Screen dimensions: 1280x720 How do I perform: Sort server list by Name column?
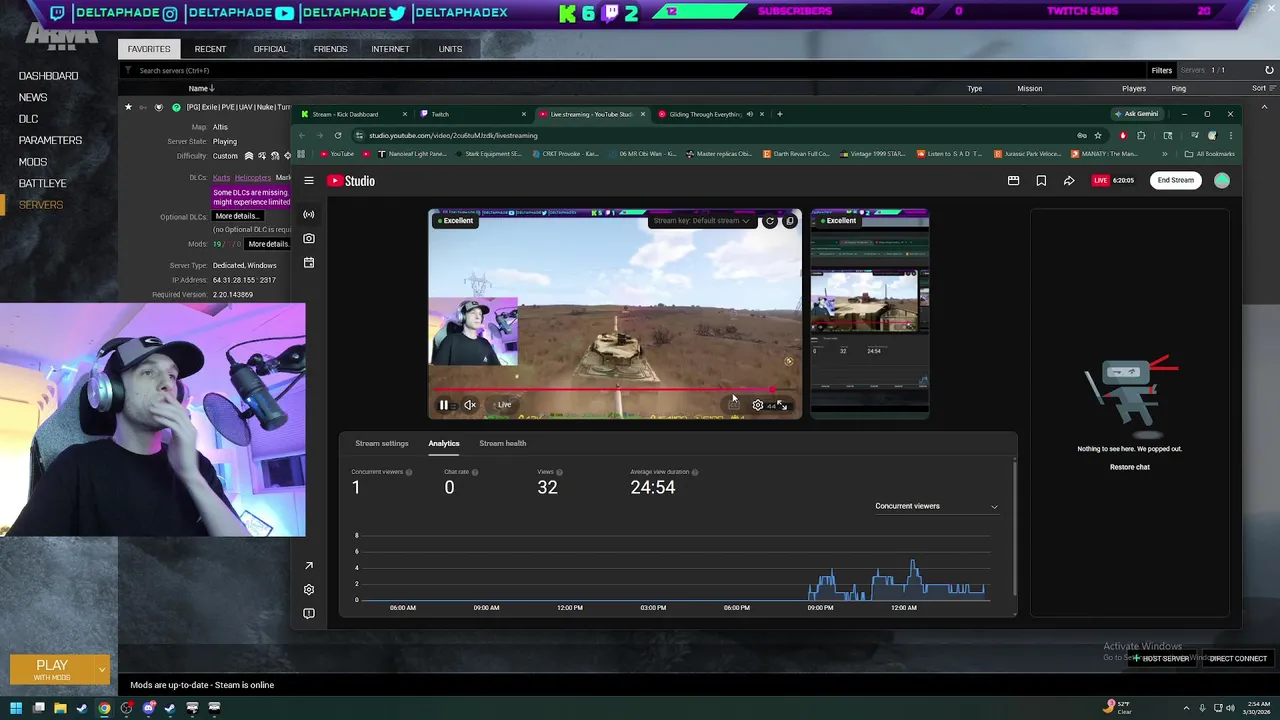[202, 88]
